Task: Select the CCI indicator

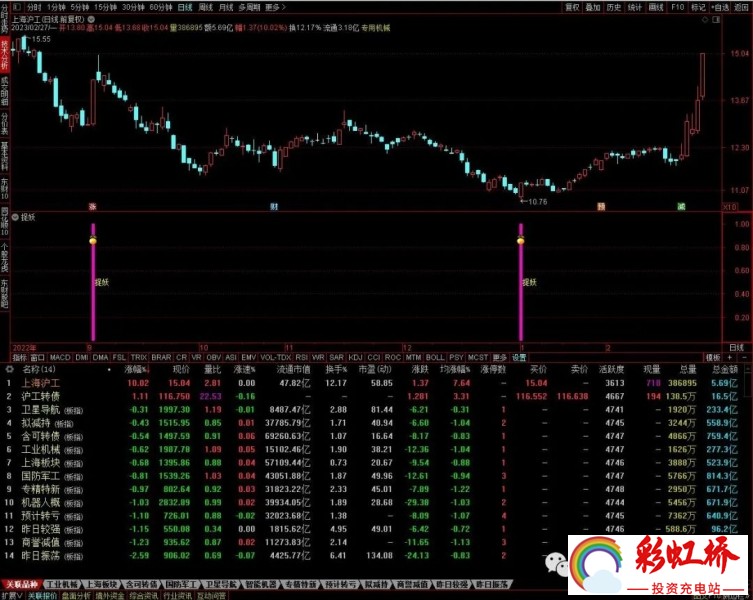Action: coord(373,357)
